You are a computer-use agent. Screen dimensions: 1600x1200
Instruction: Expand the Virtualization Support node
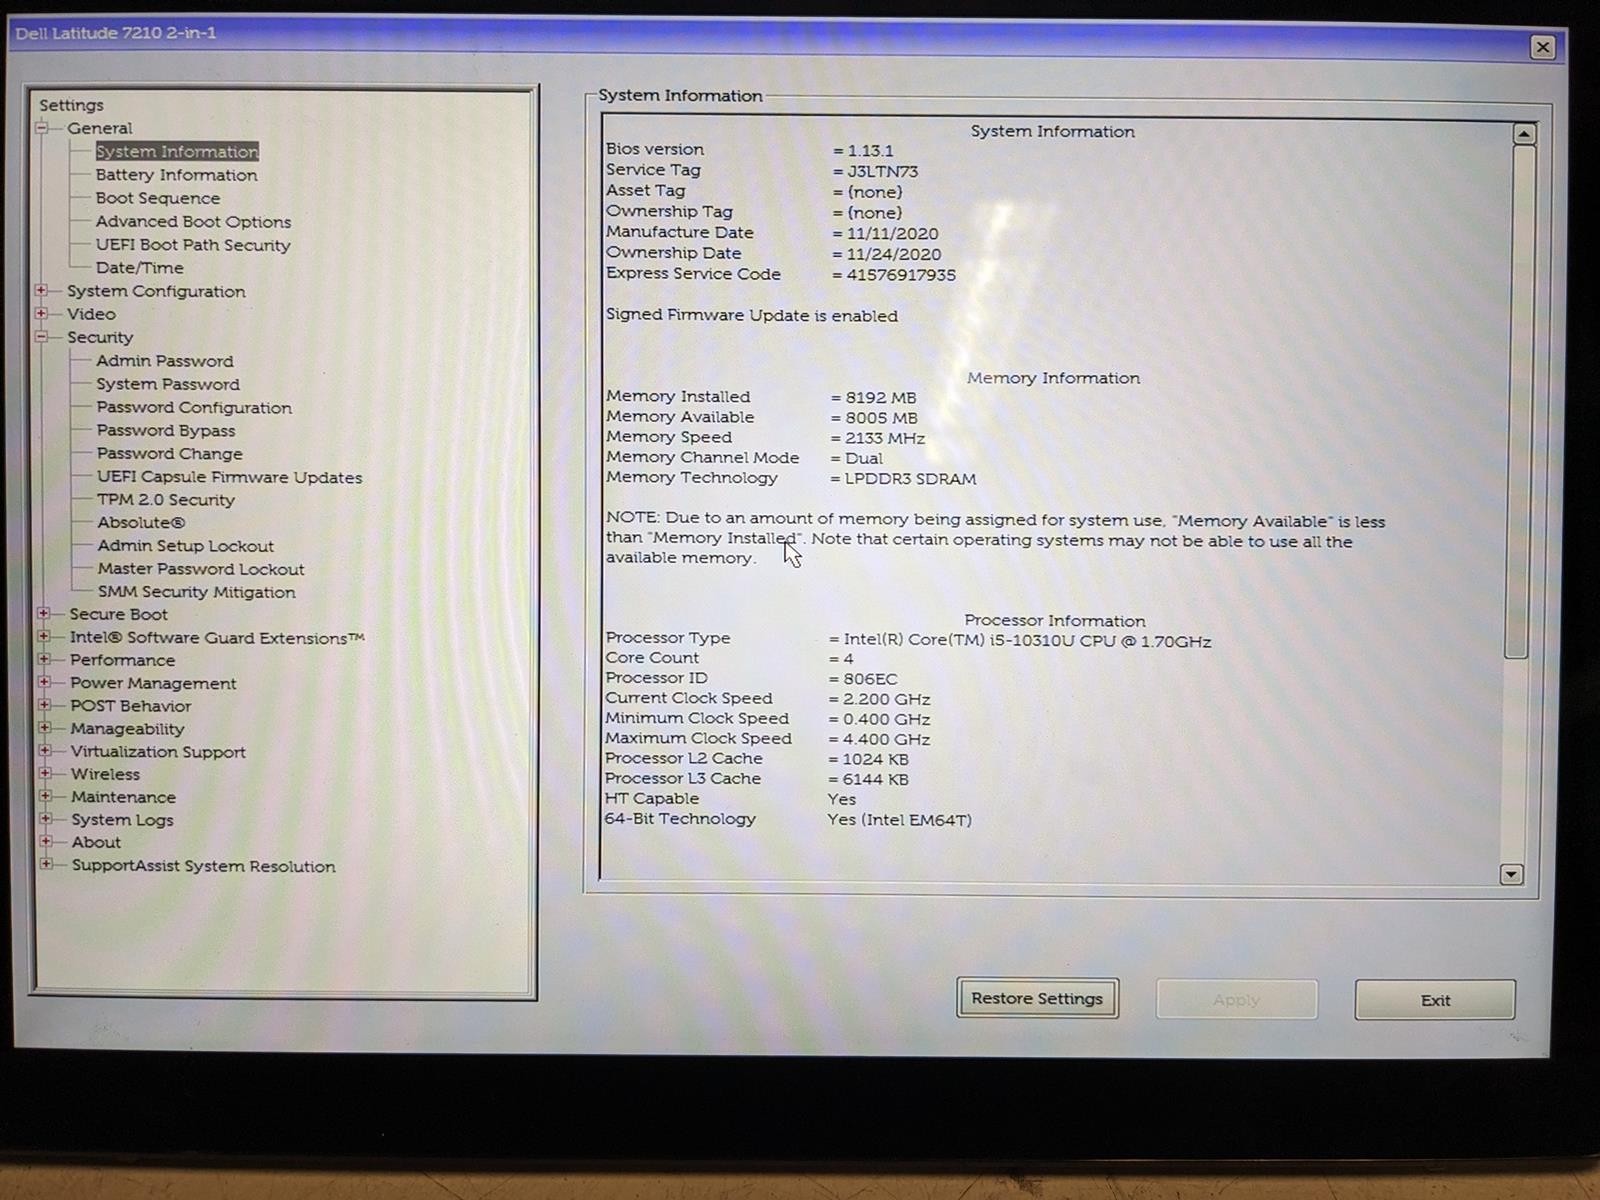(x=45, y=751)
